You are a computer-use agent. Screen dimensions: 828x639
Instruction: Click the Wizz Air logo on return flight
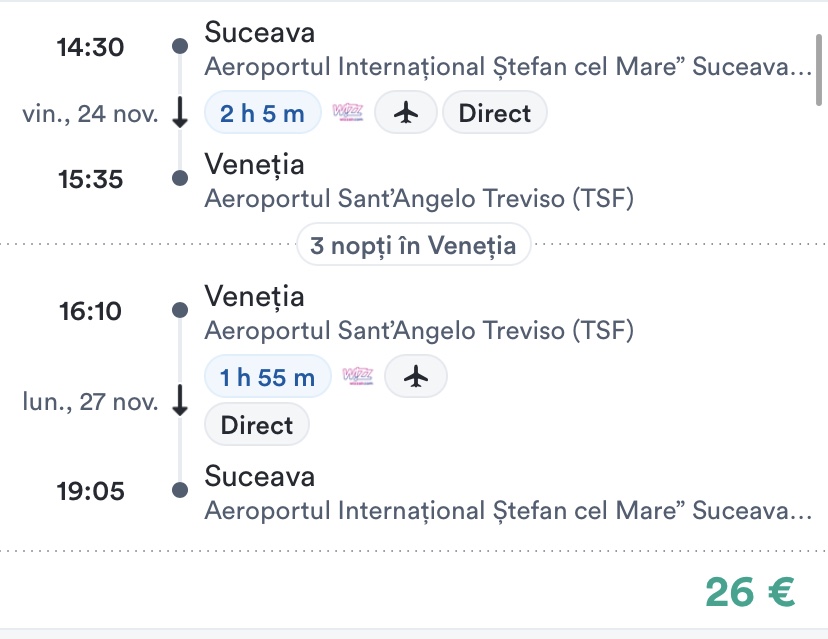[x=358, y=376]
